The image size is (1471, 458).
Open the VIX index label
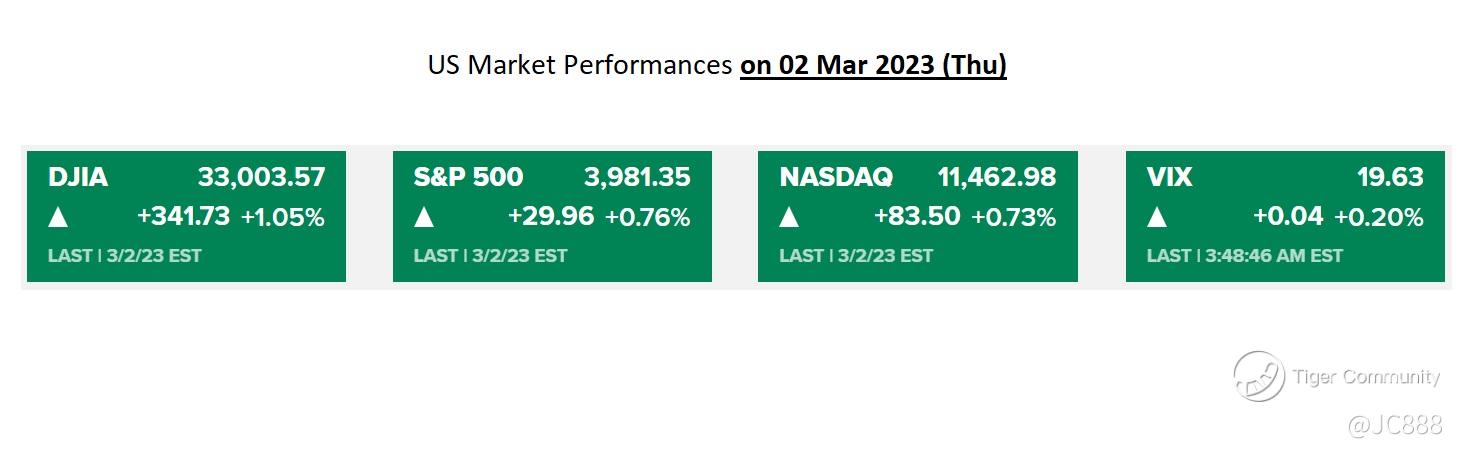coord(1170,178)
